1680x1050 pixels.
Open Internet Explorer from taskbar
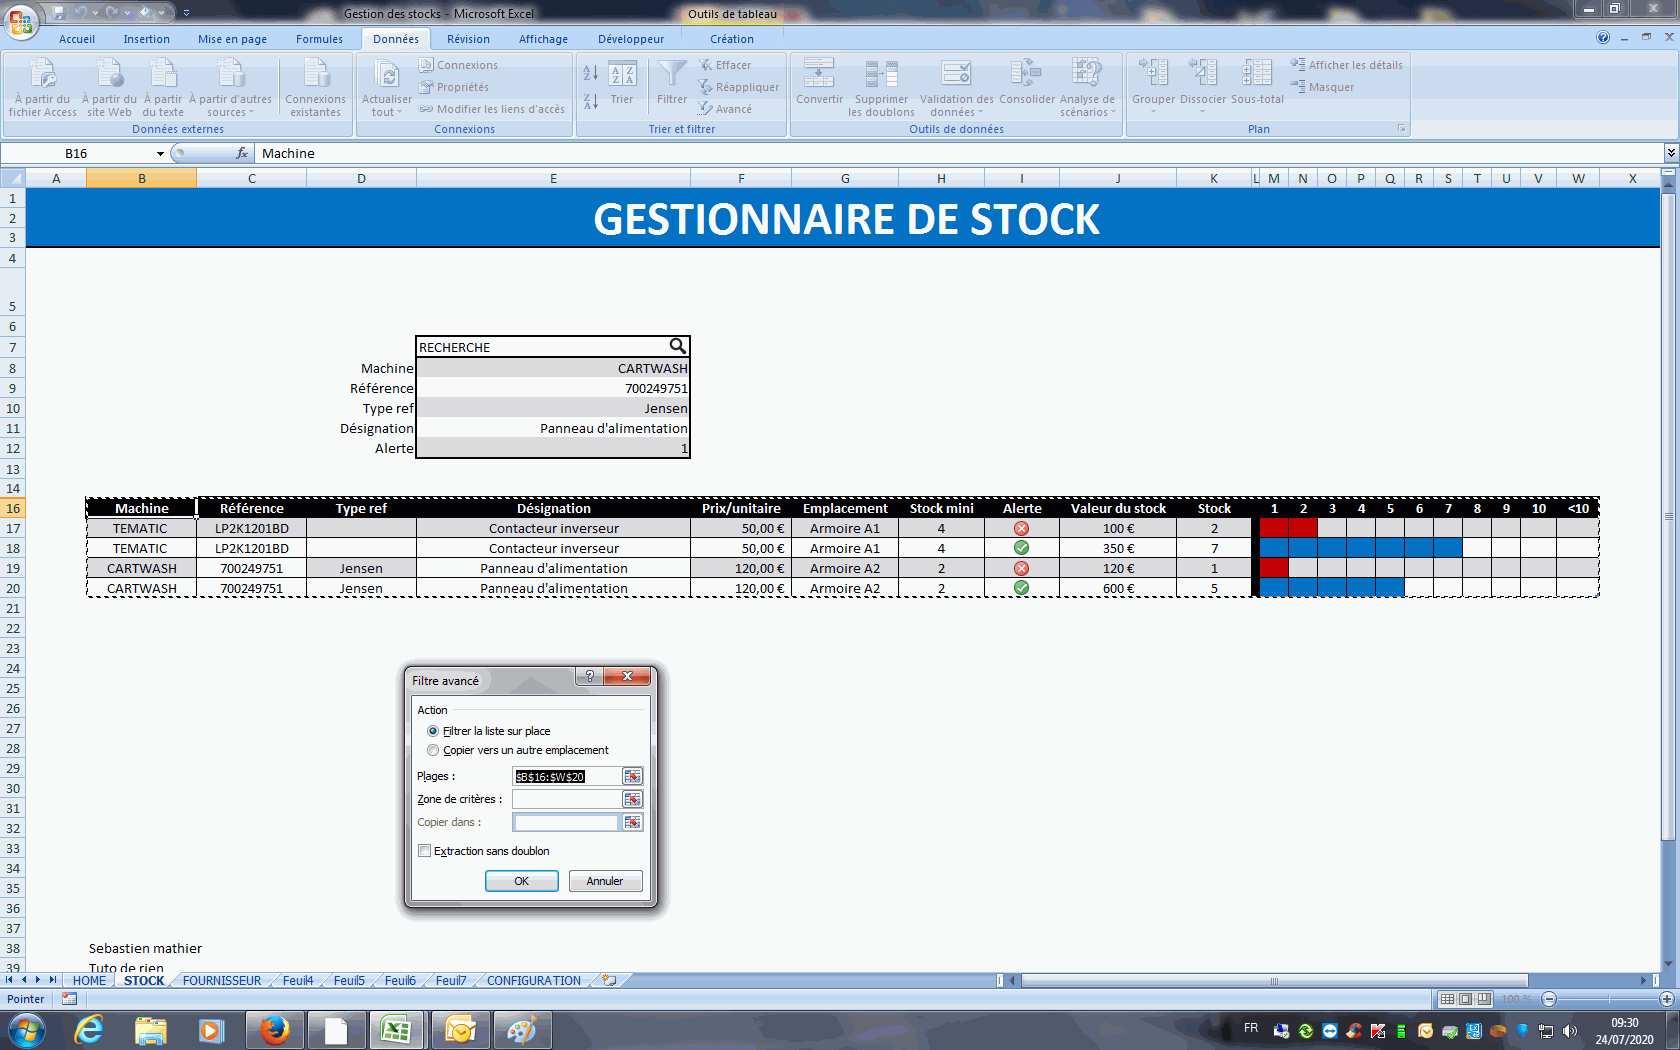[90, 1029]
